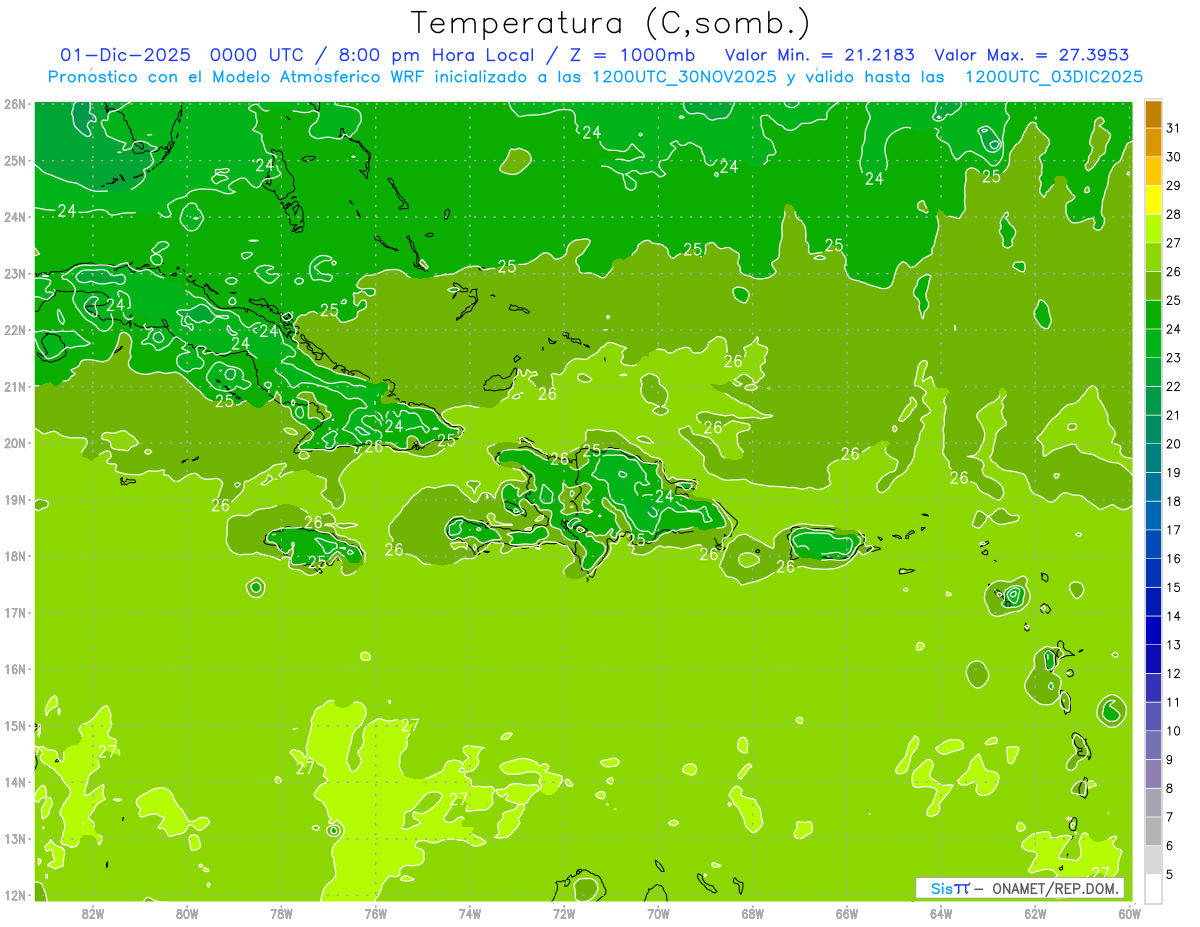Viewport: 1200px width, 927px height.
Task: Click the "Valor Min. = 21.2183" value
Action: click(820, 55)
